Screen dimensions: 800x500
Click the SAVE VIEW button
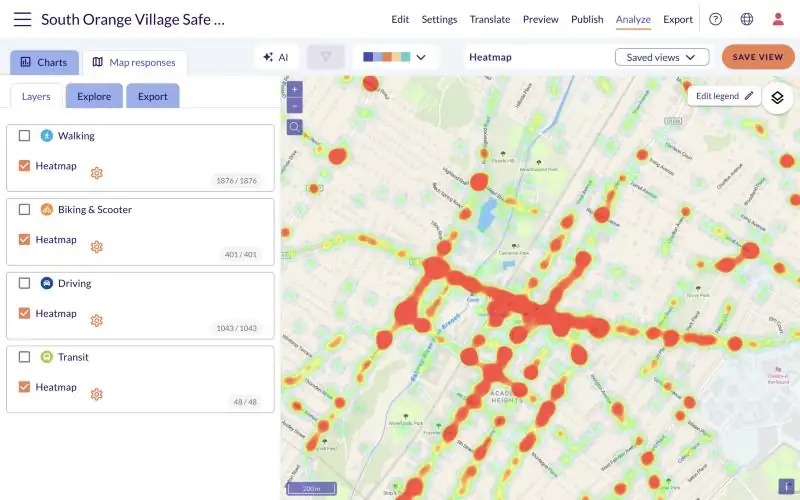tap(758, 57)
